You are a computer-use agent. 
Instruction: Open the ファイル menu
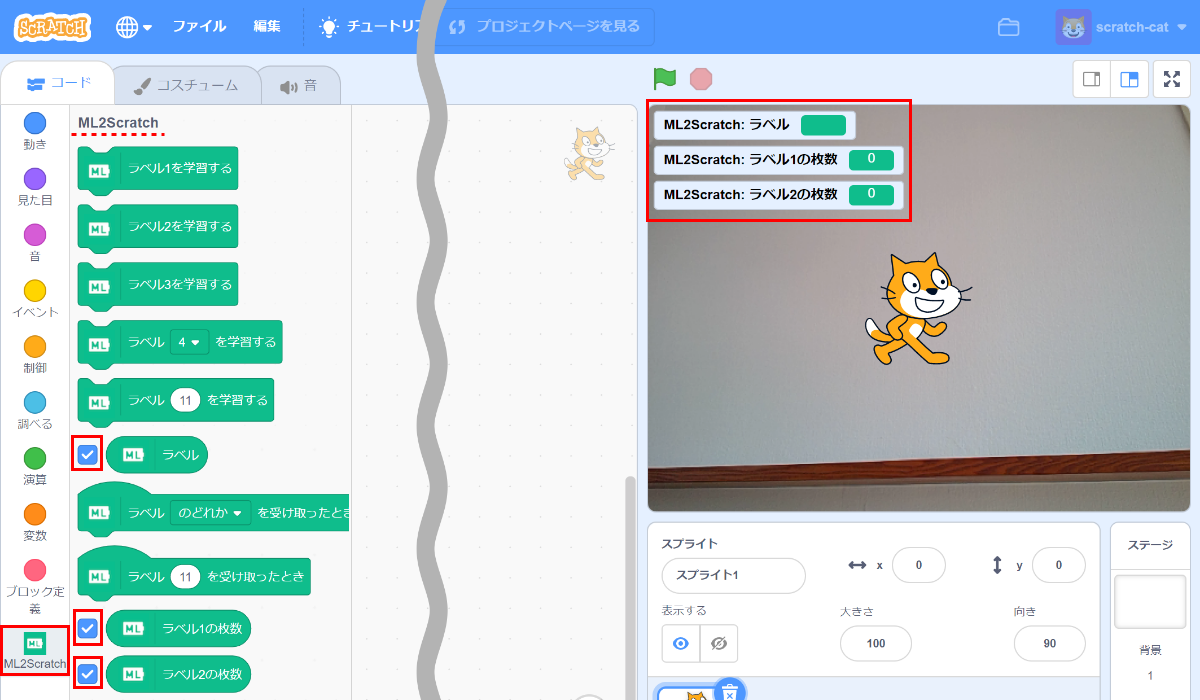point(199,26)
